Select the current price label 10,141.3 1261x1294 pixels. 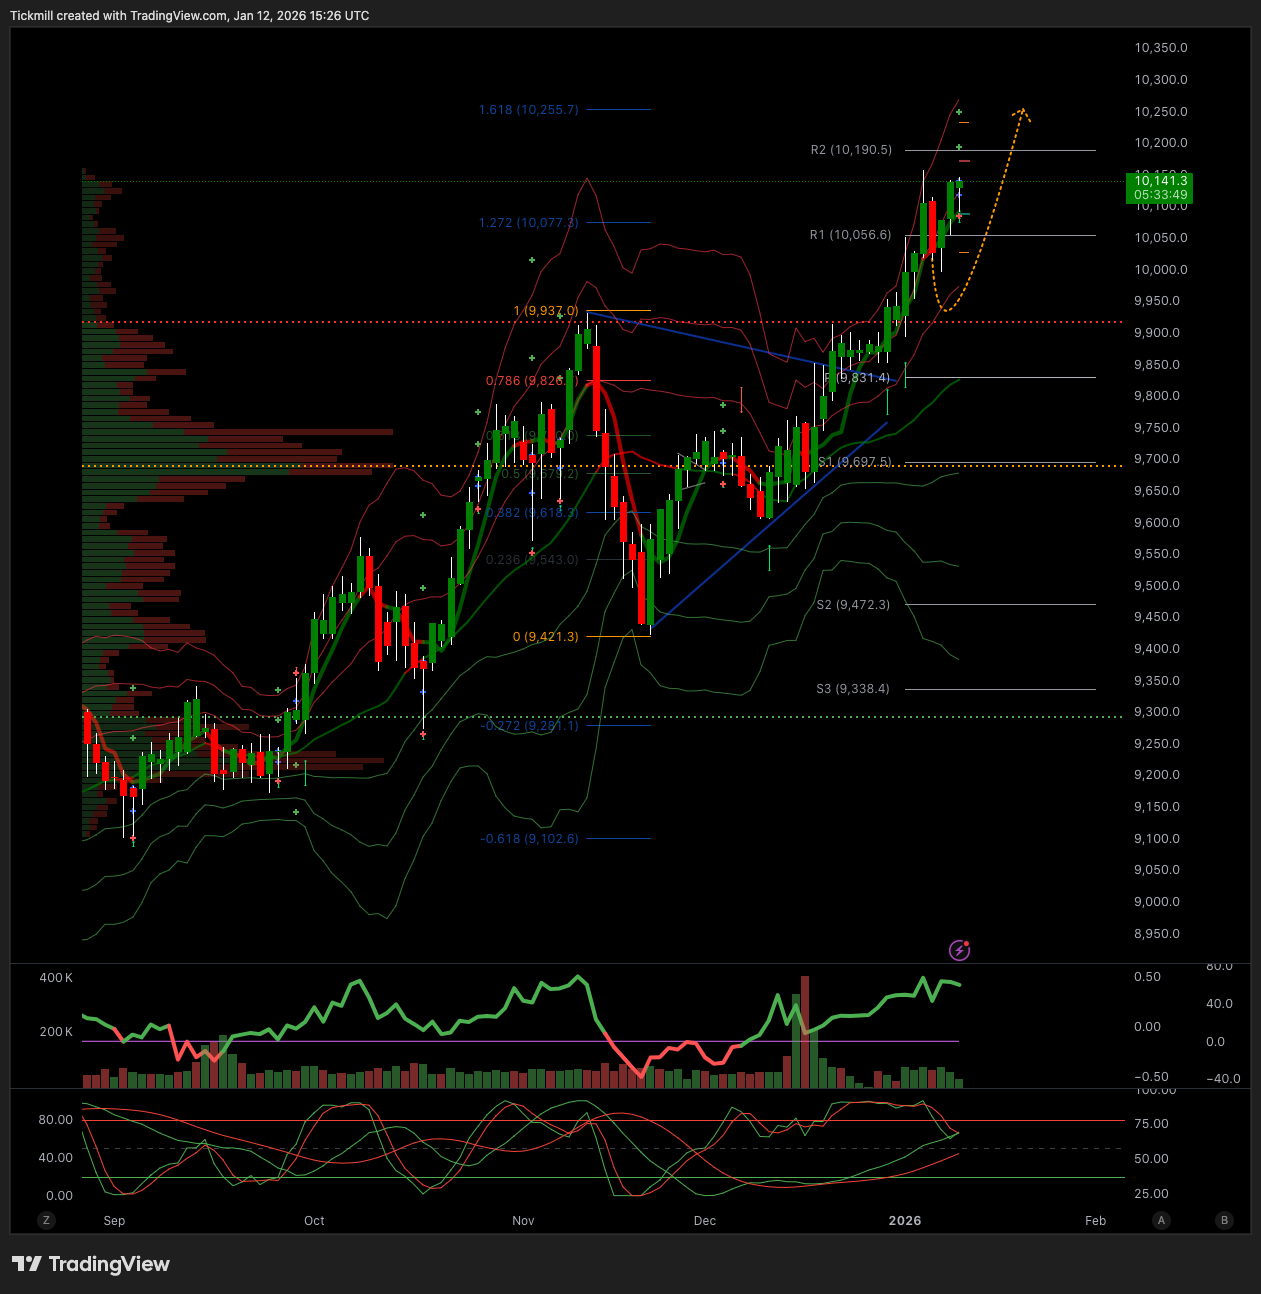tap(1159, 181)
